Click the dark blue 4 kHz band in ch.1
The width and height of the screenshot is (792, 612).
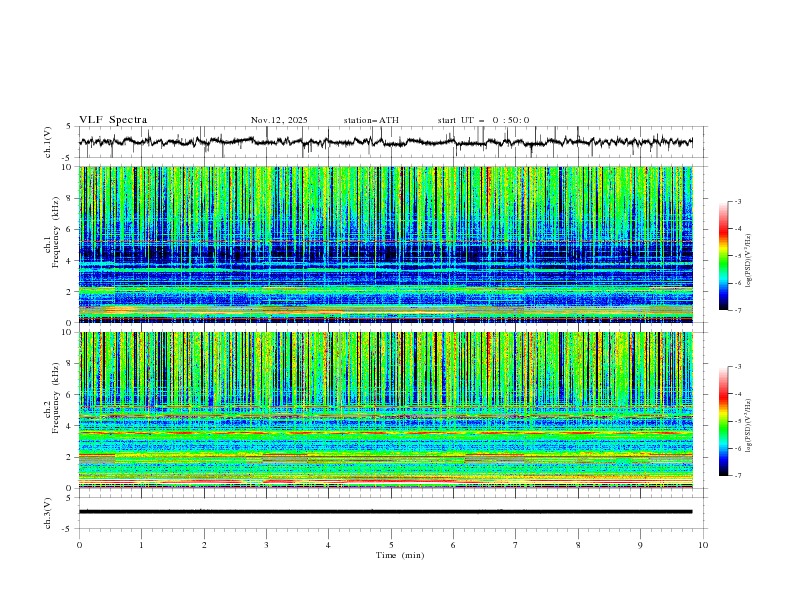click(x=386, y=251)
